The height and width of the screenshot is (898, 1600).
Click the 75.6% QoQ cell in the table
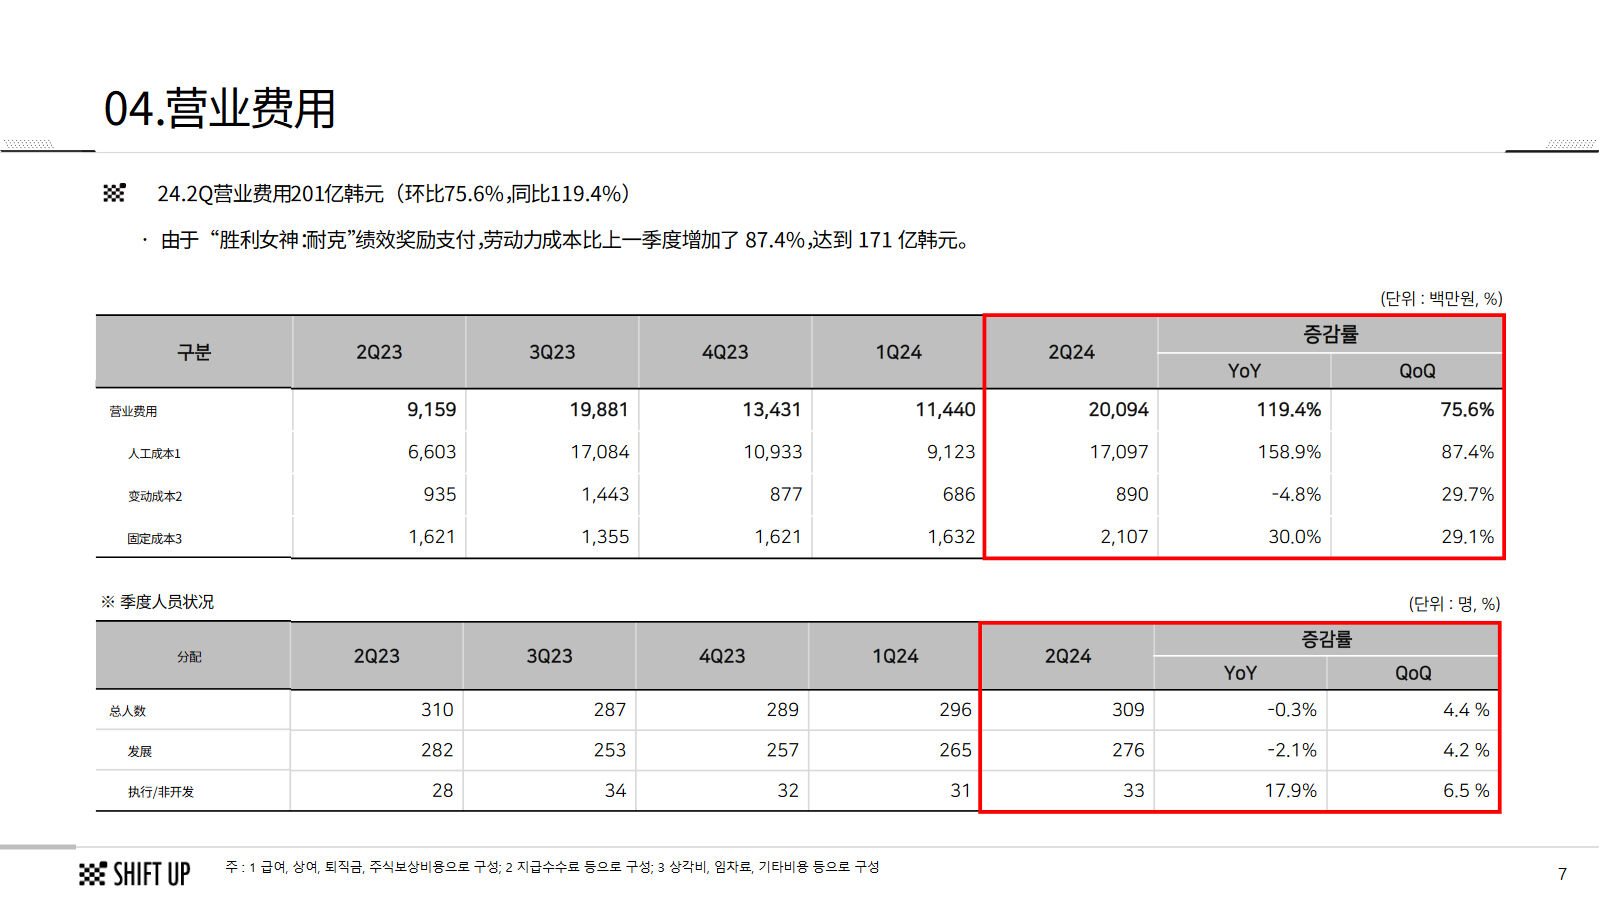click(1467, 410)
